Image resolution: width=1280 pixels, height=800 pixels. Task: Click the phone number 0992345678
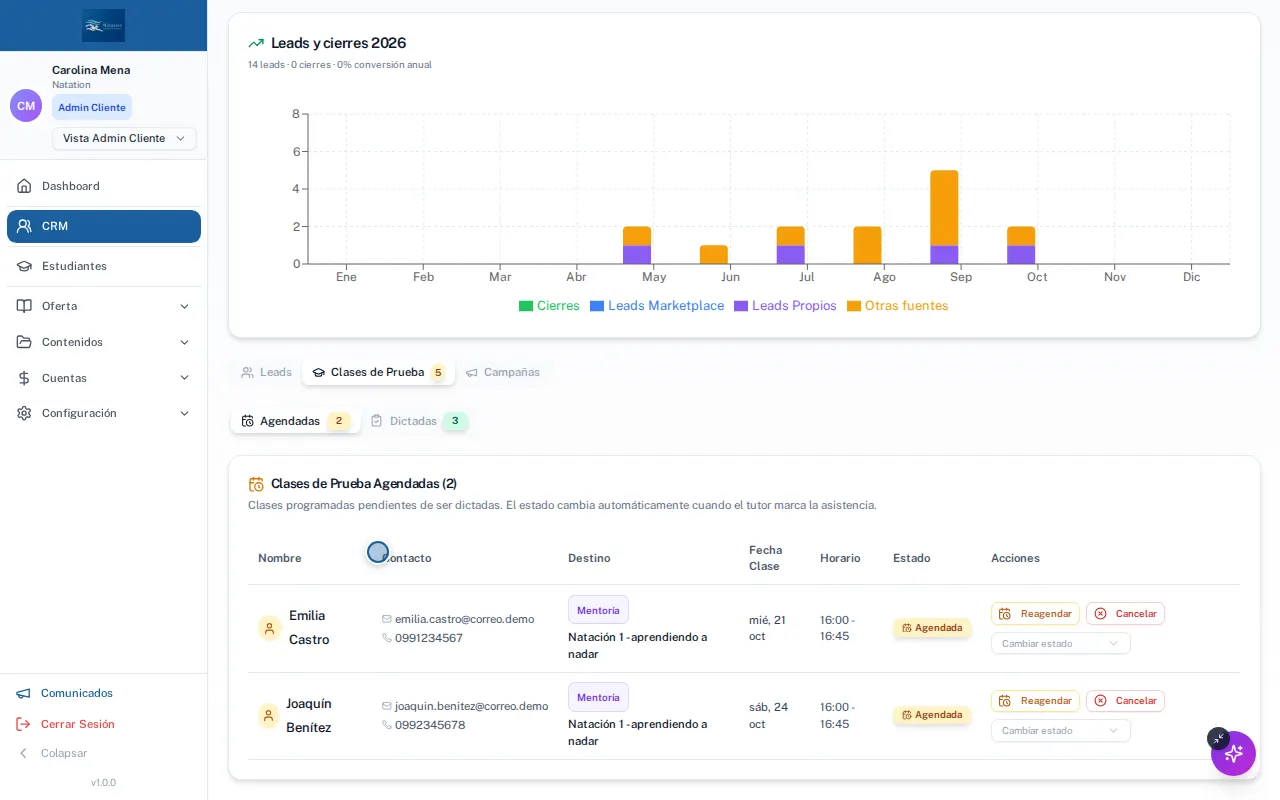430,725
